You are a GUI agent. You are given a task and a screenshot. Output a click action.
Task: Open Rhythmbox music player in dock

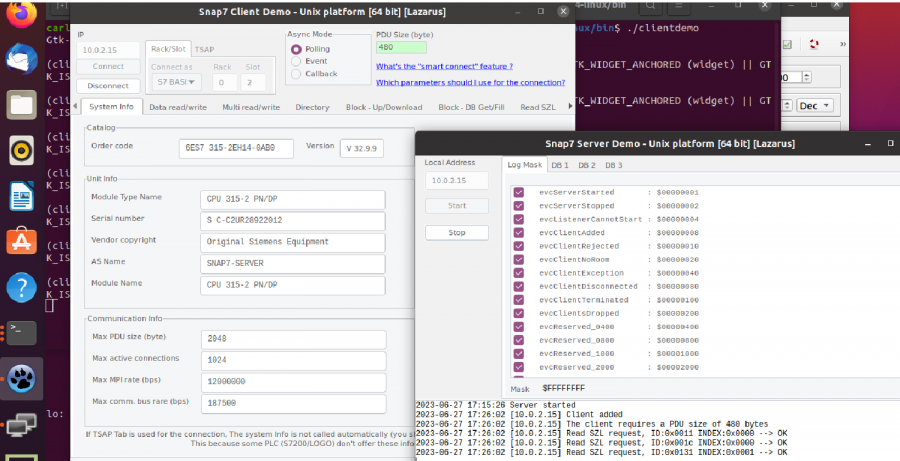point(22,150)
